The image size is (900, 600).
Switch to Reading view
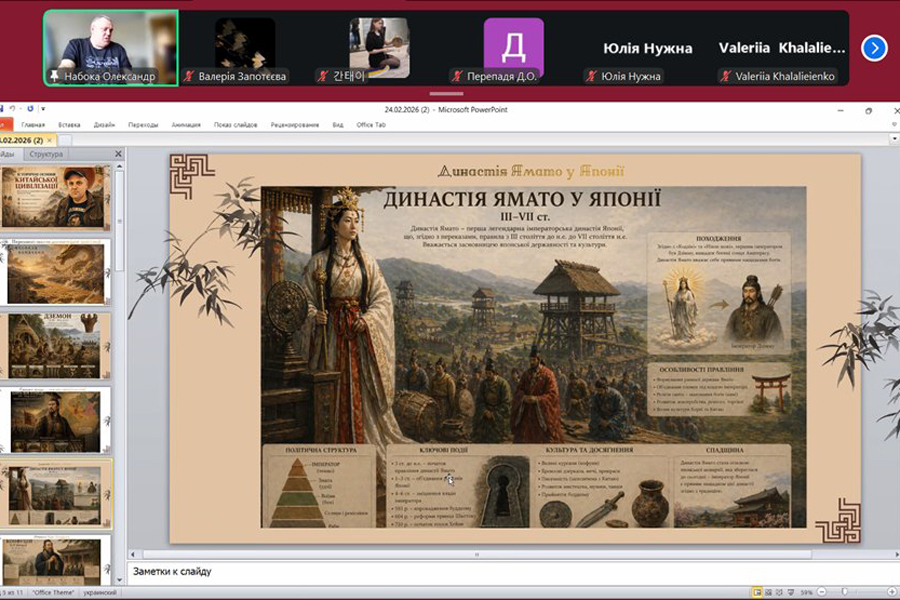(x=781, y=593)
